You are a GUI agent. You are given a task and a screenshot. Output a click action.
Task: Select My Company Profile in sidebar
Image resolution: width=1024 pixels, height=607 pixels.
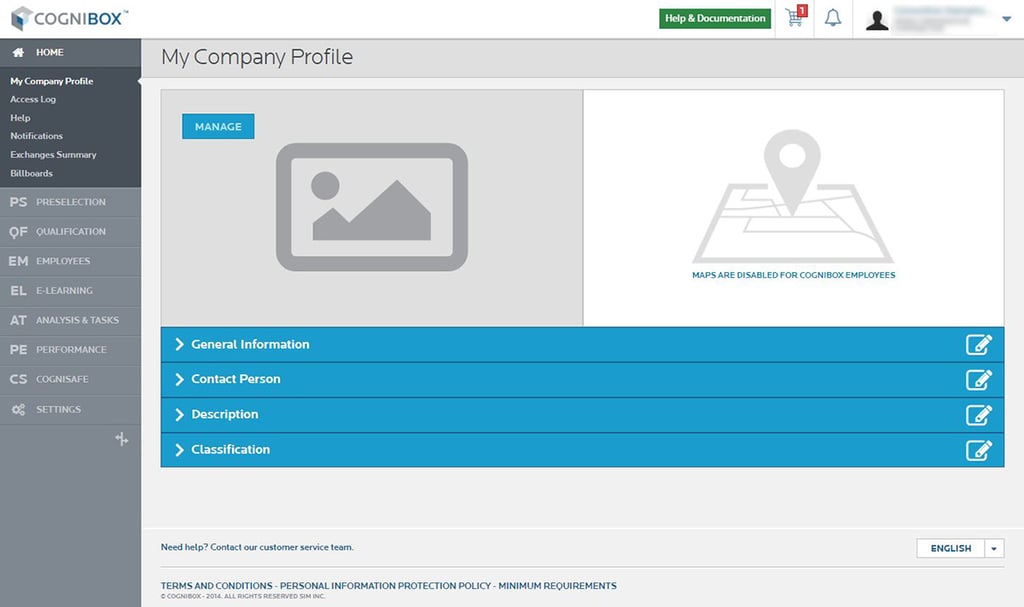52,81
